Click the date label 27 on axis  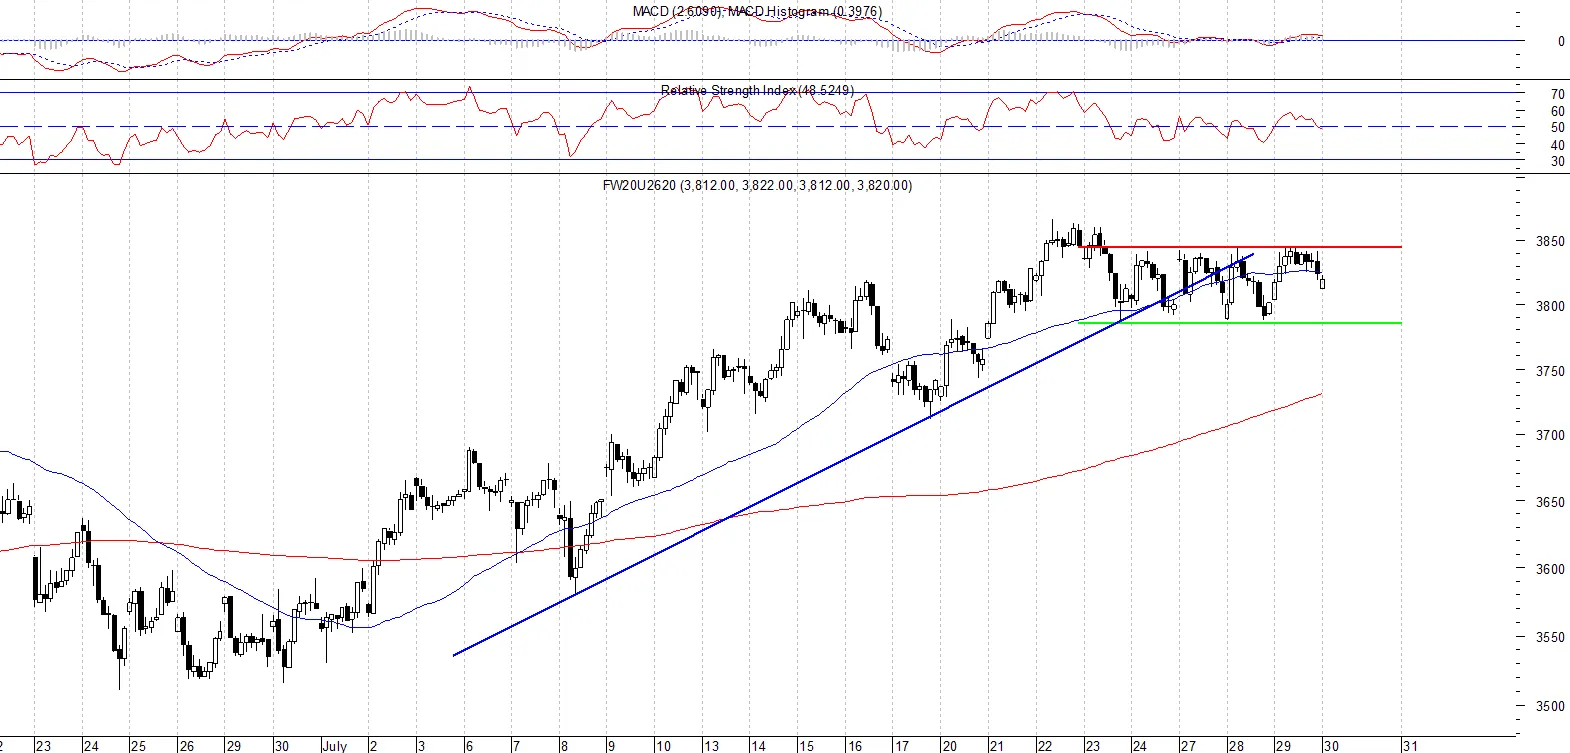[1187, 746]
